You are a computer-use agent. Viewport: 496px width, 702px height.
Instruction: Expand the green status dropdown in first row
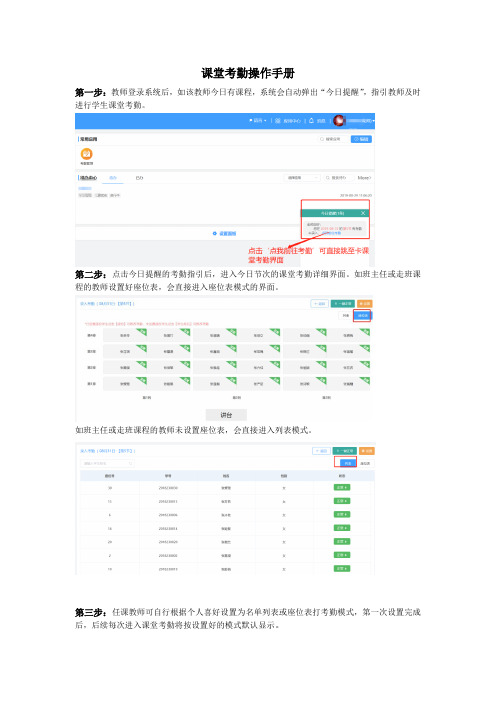point(342,487)
